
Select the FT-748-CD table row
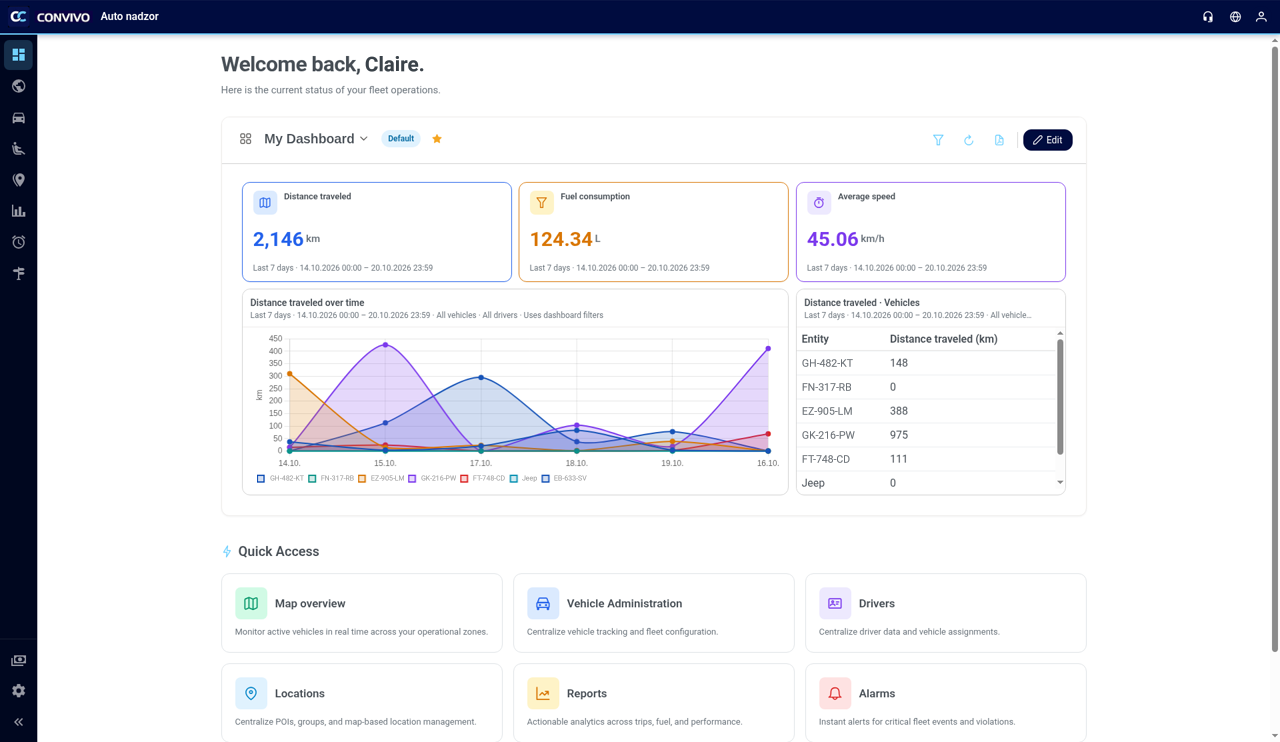[x=926, y=459]
